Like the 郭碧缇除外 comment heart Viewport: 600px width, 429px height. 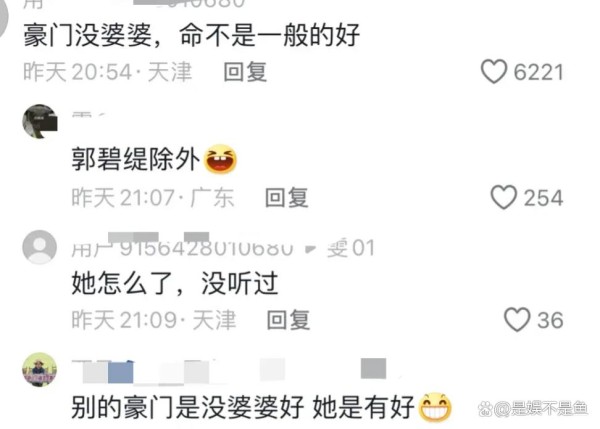click(x=504, y=197)
